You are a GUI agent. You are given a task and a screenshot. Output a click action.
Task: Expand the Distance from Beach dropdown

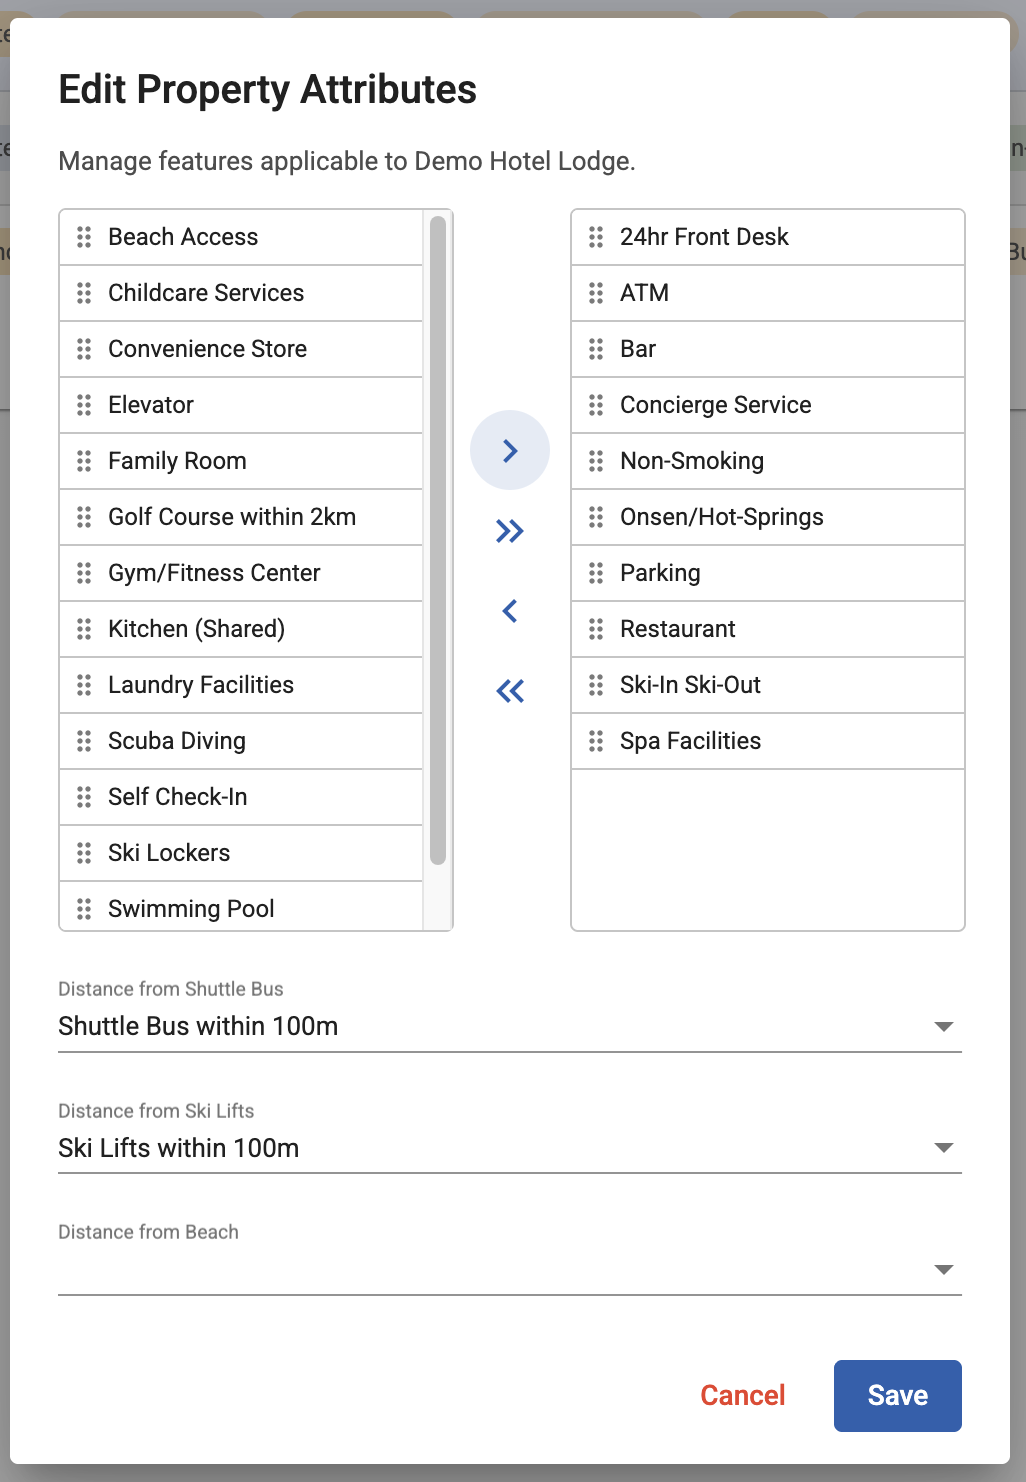click(509, 1270)
